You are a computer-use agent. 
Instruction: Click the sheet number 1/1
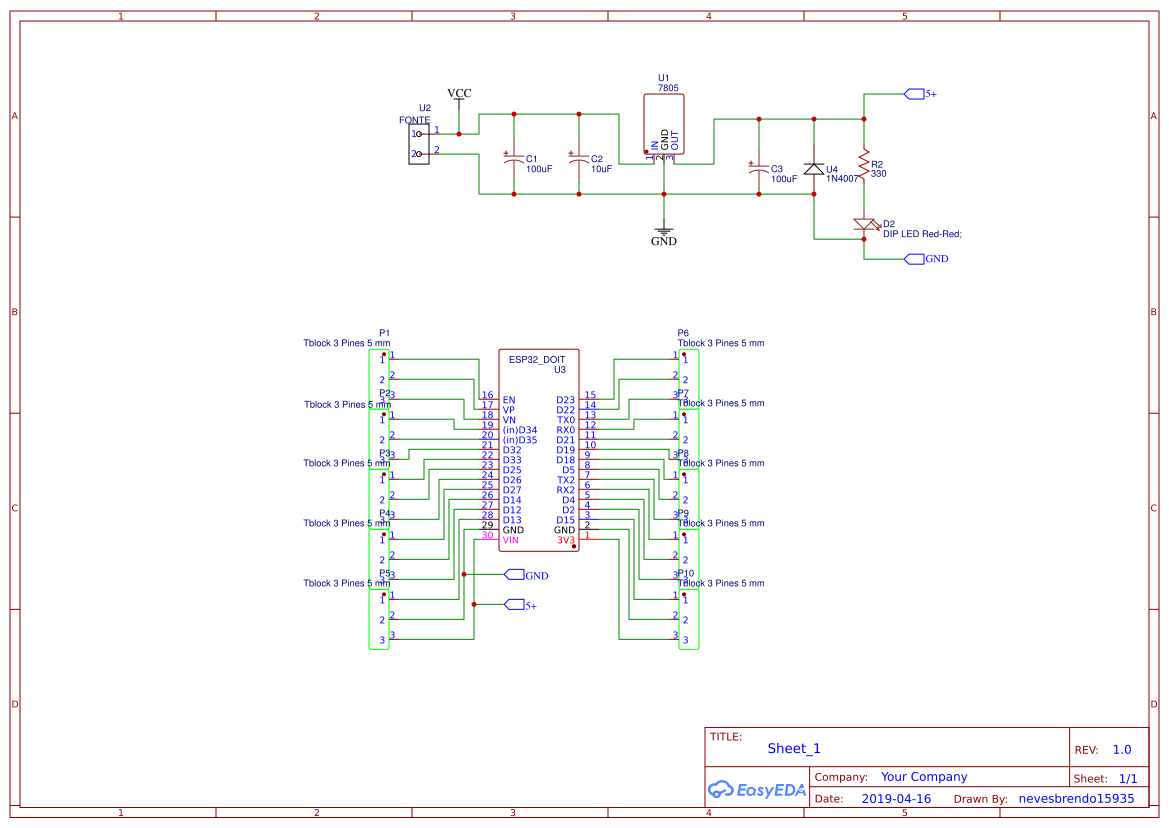pos(1128,779)
